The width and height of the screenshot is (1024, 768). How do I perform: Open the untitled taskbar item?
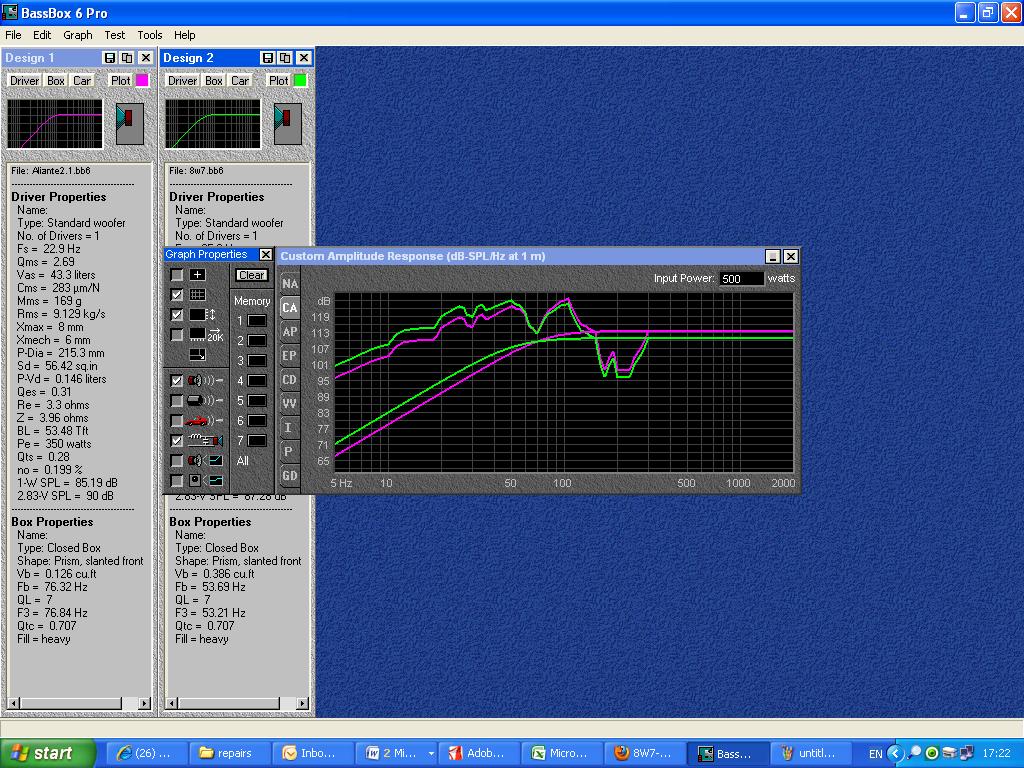coord(810,753)
